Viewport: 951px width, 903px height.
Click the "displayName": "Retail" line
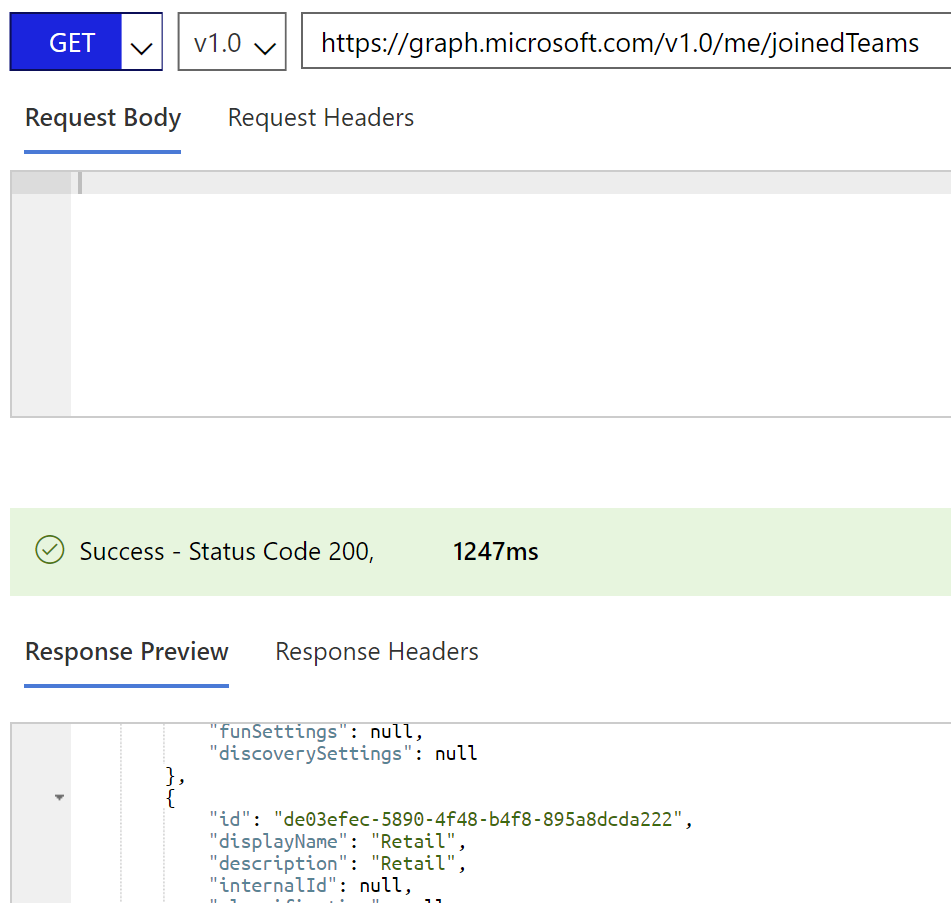(337, 841)
